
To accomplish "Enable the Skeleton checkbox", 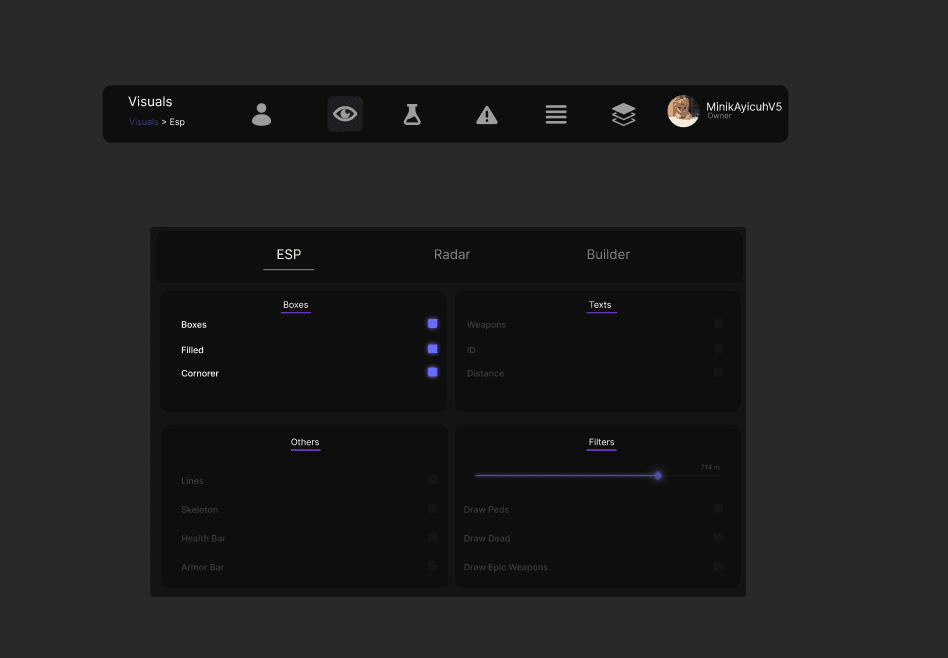I will click(x=432, y=509).
